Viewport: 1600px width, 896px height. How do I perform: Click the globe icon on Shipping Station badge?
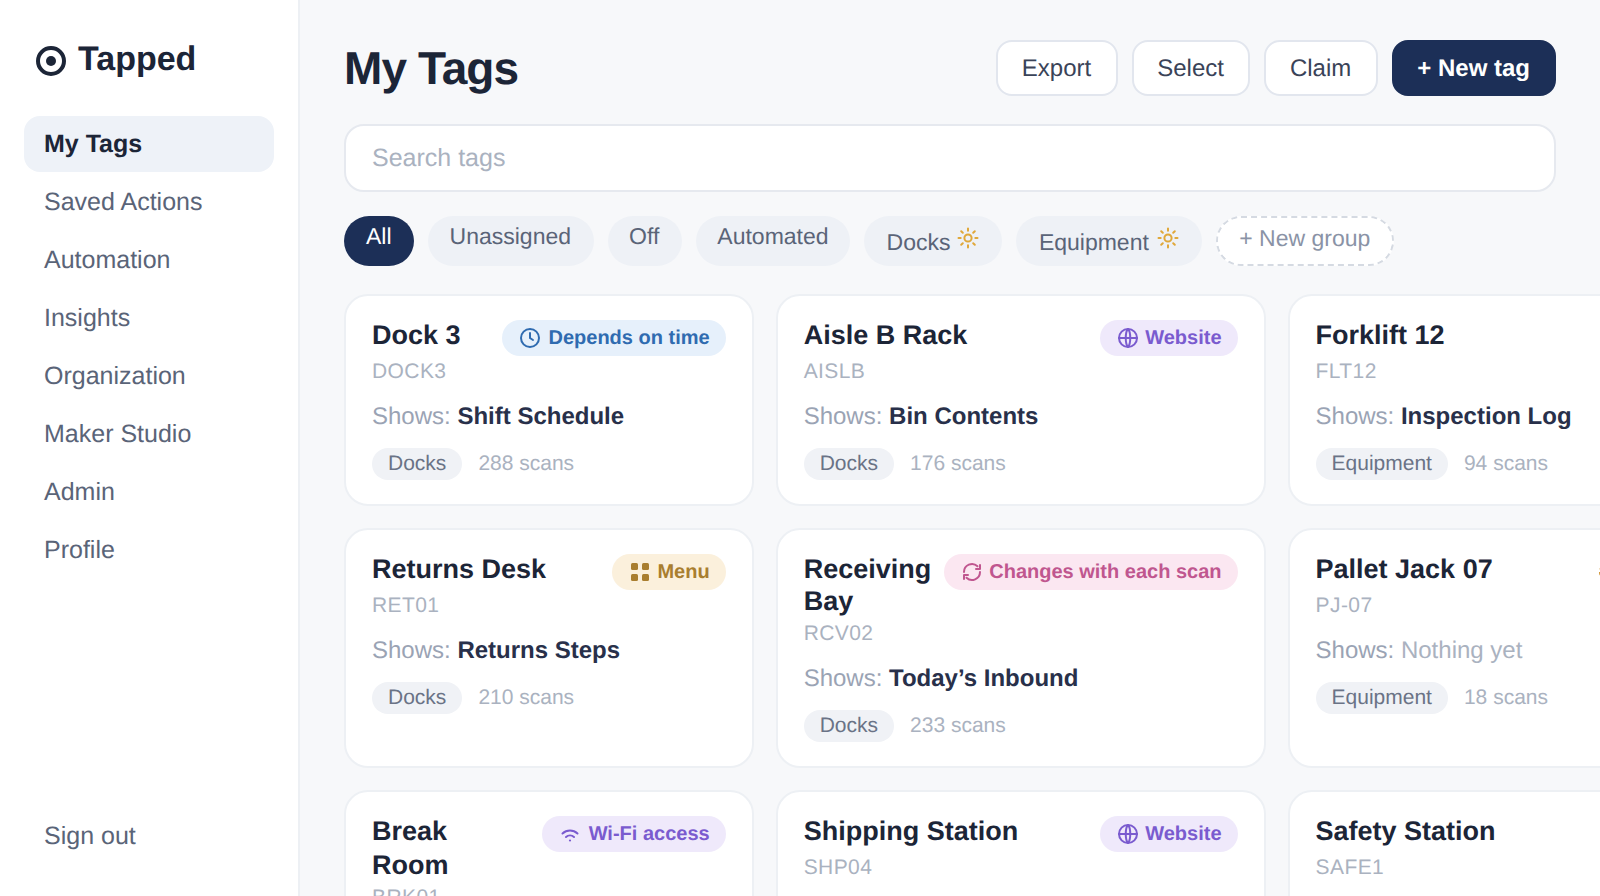(1128, 834)
